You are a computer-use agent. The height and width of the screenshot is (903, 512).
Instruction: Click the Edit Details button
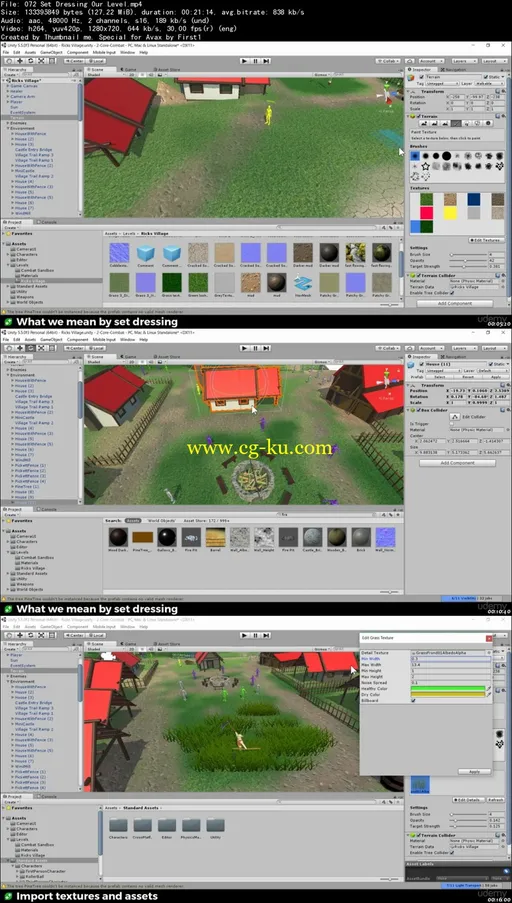pos(469,800)
